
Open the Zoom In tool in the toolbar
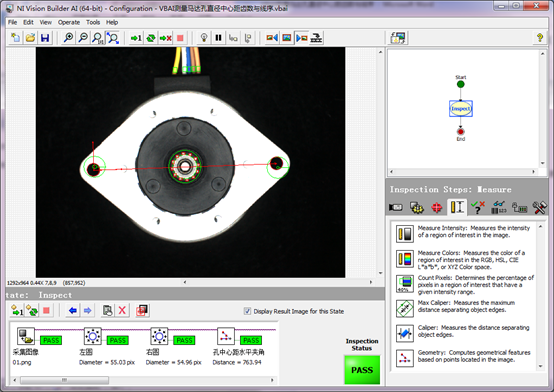[68, 38]
